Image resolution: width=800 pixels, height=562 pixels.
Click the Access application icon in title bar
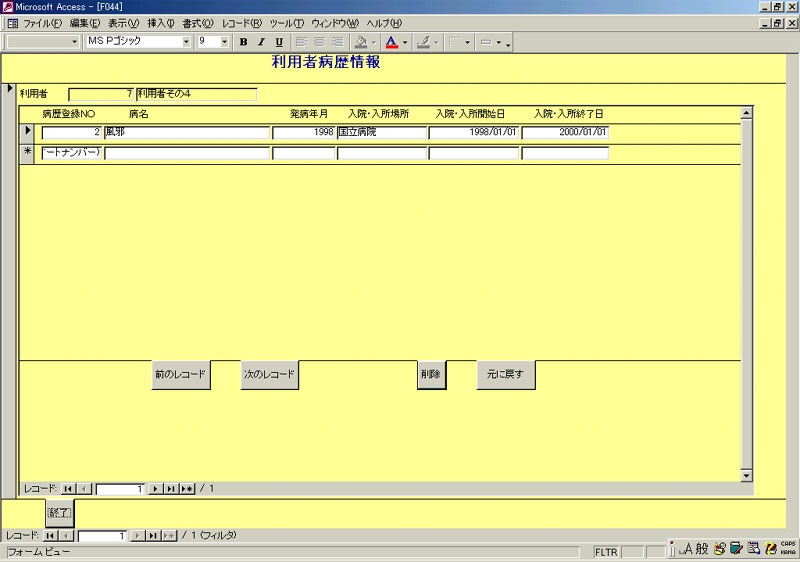tap(7, 7)
